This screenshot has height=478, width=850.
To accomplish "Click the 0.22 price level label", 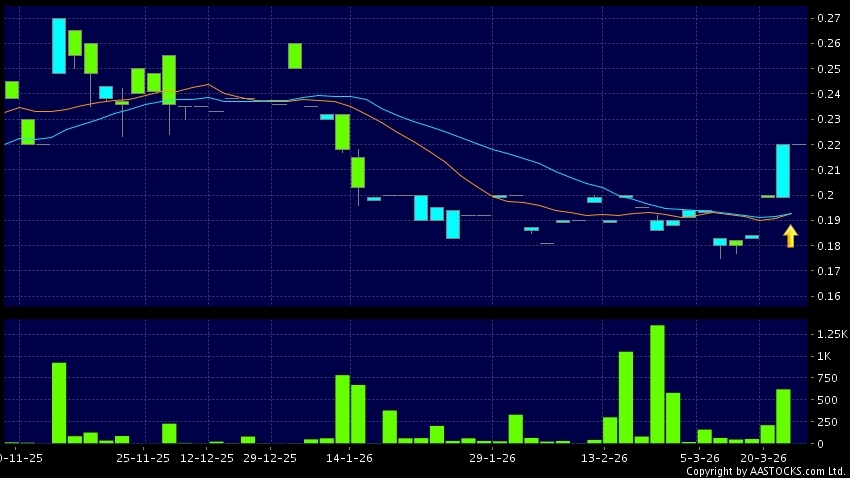I will click(827, 145).
